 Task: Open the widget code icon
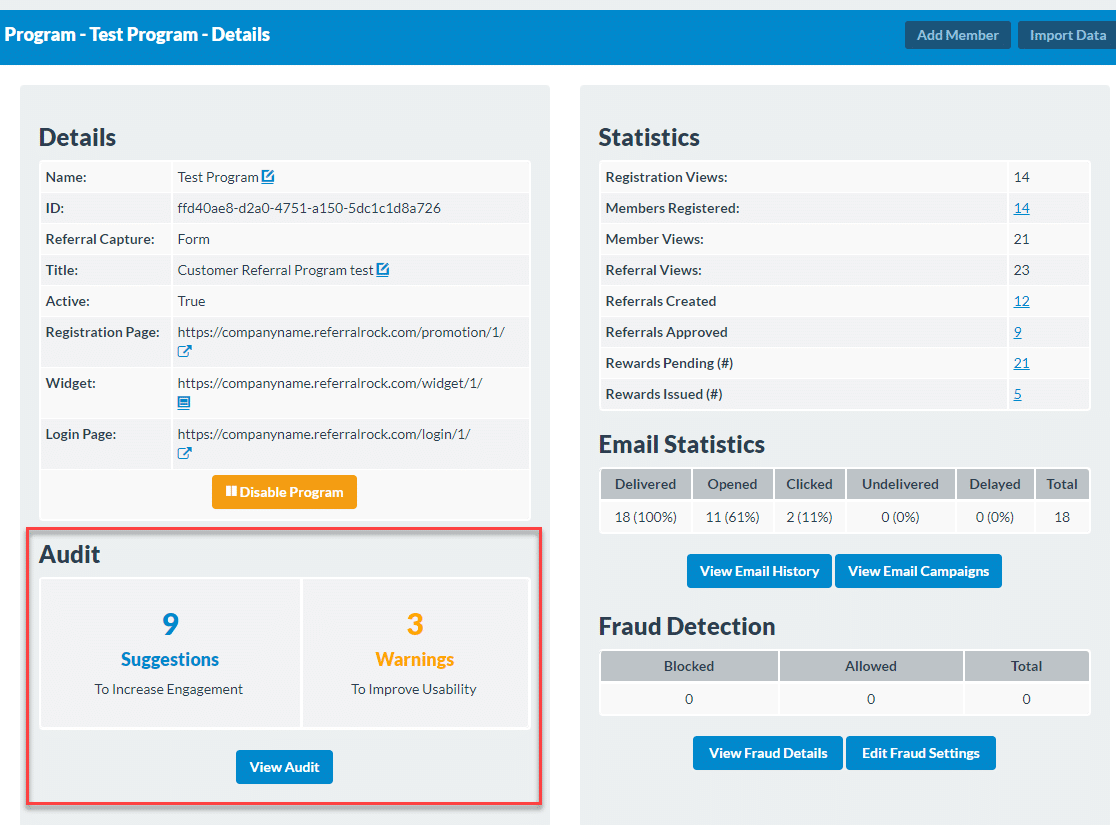point(184,403)
